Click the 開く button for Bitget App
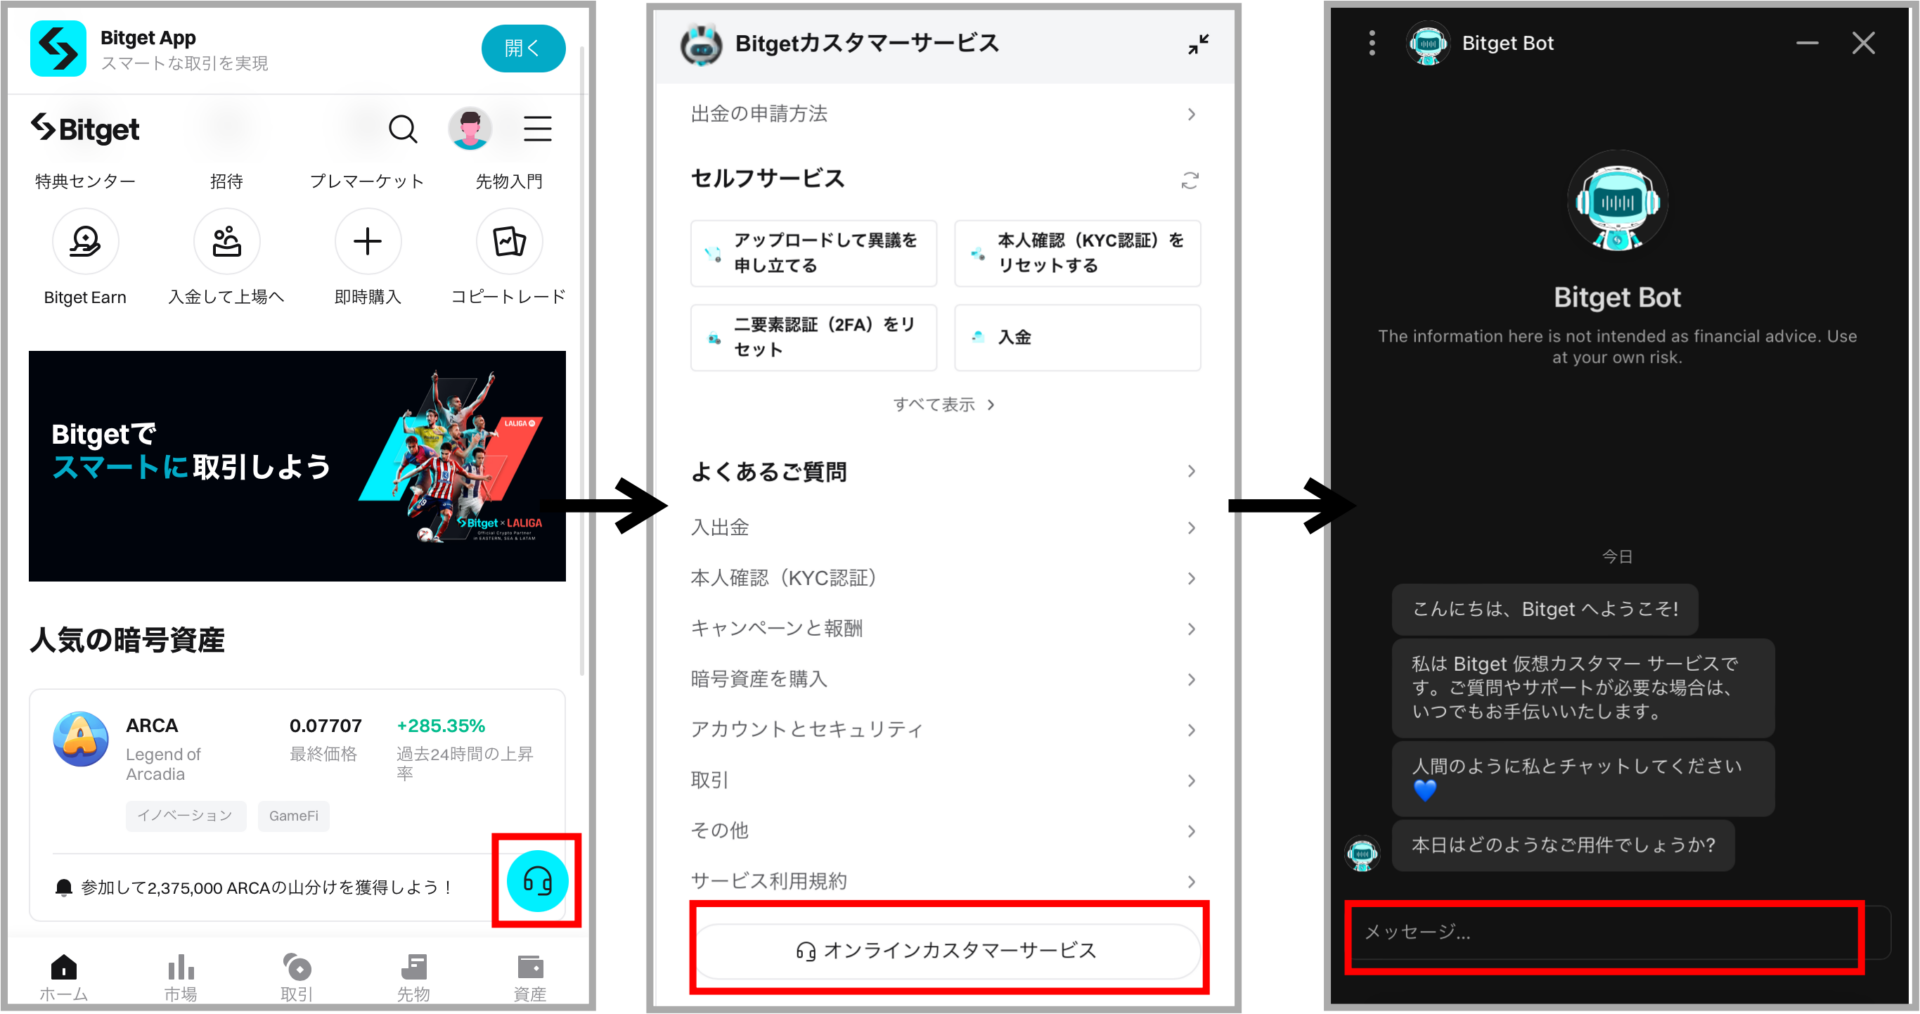Viewport: 1920px width, 1014px height. click(523, 48)
